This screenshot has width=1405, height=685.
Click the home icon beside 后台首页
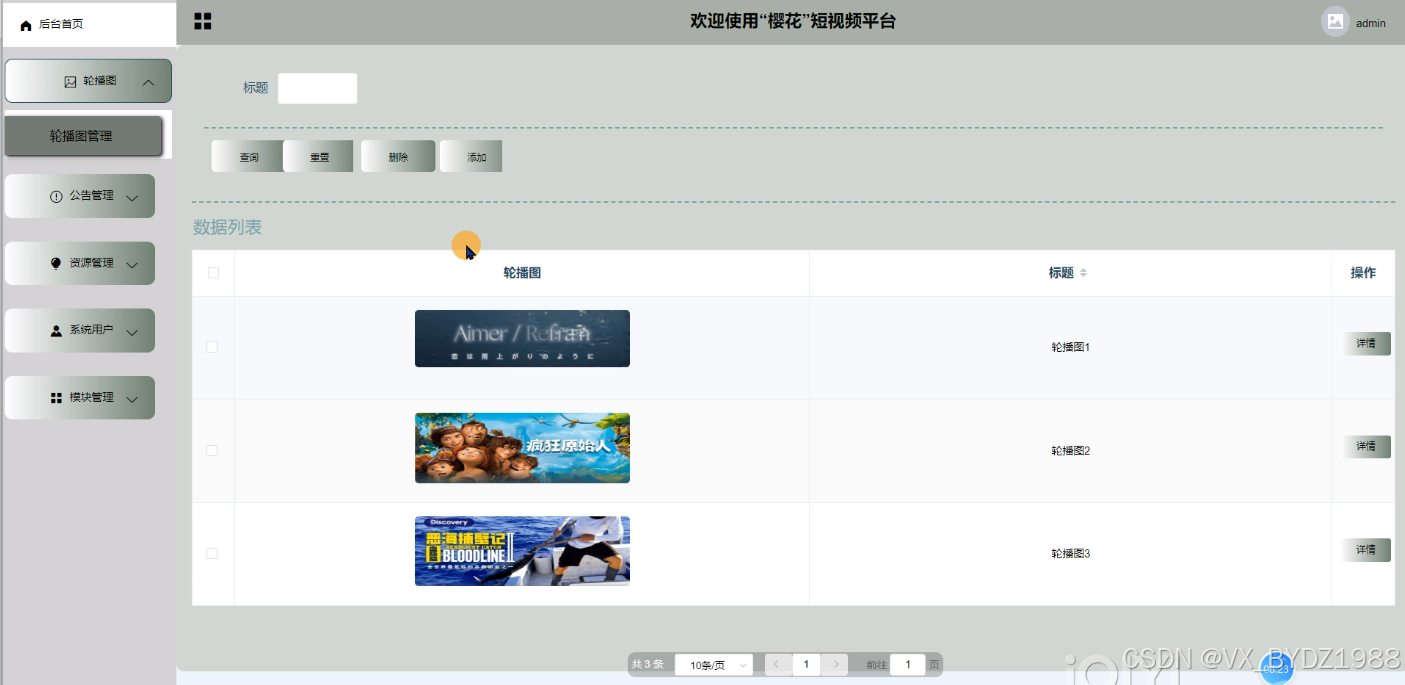coord(26,25)
